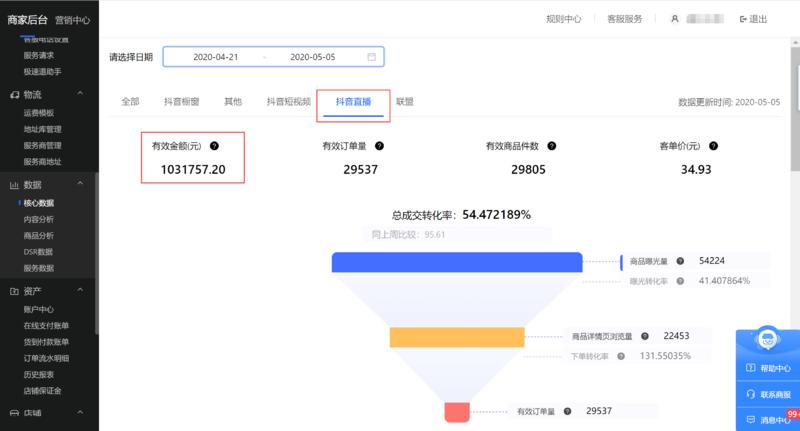Open 极速退助手 in sidebar

tap(42, 71)
